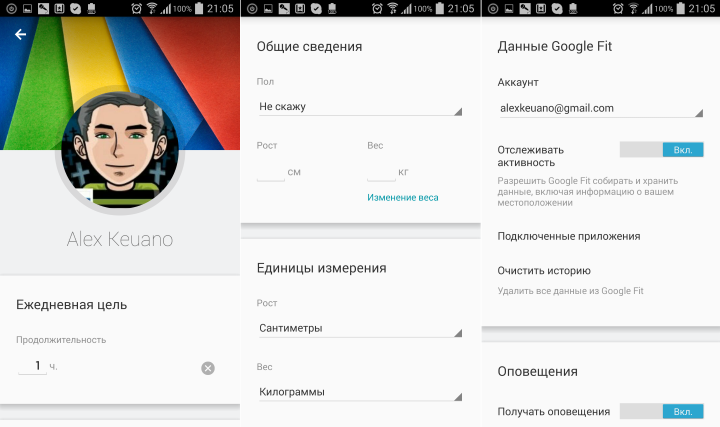Tap the Wi-Fi icon above Общие сведения screen
Screen dimensions: 720x427
coord(392,8)
